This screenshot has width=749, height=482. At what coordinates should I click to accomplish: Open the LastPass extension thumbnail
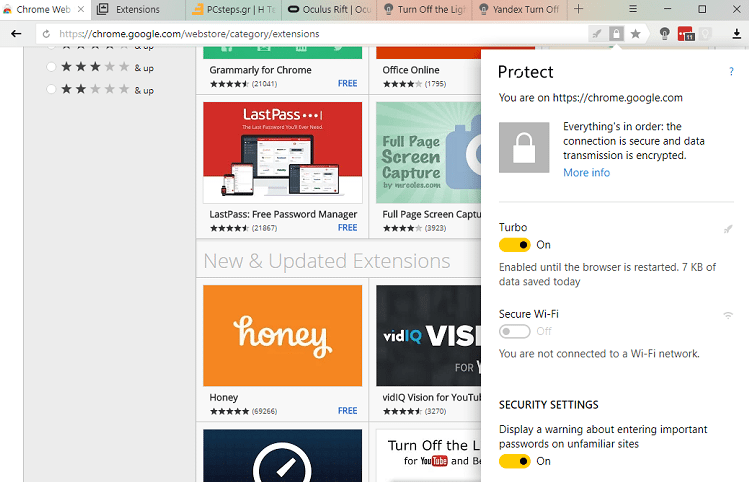tap(283, 152)
